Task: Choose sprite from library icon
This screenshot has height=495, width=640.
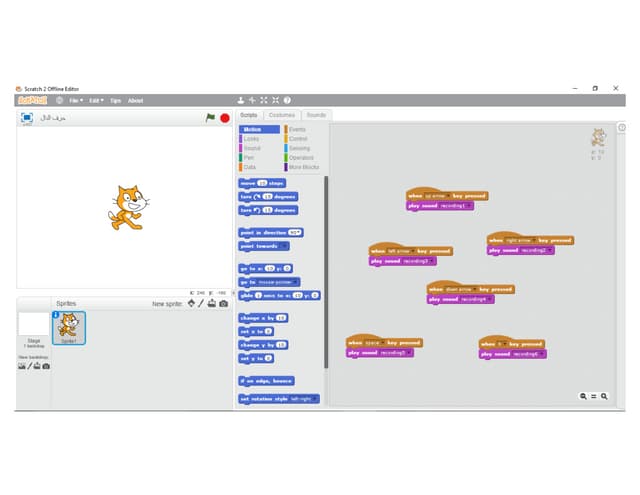Action: 190,303
